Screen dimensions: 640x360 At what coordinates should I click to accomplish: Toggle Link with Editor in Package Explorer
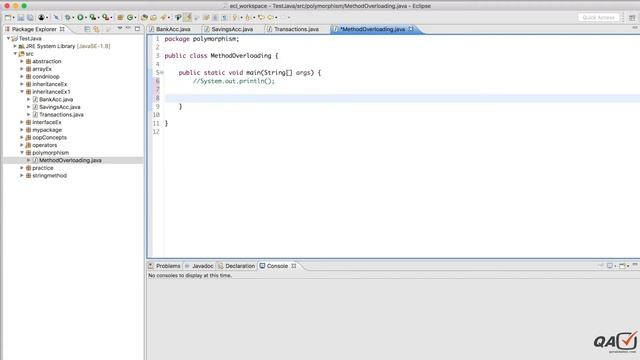tap(96, 29)
